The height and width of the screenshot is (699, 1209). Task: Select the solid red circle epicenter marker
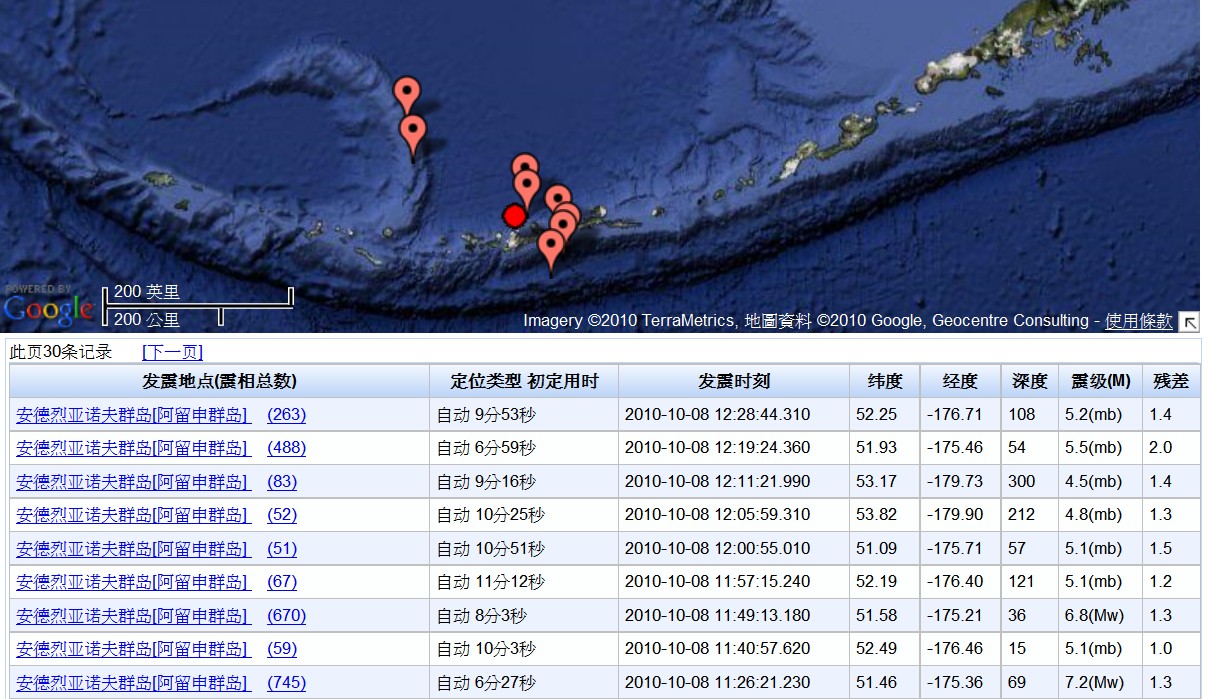point(514,216)
